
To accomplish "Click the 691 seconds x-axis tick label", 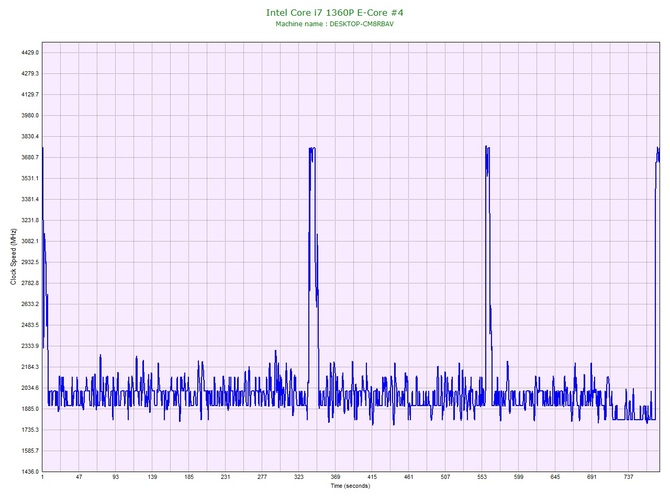I will [592, 477].
